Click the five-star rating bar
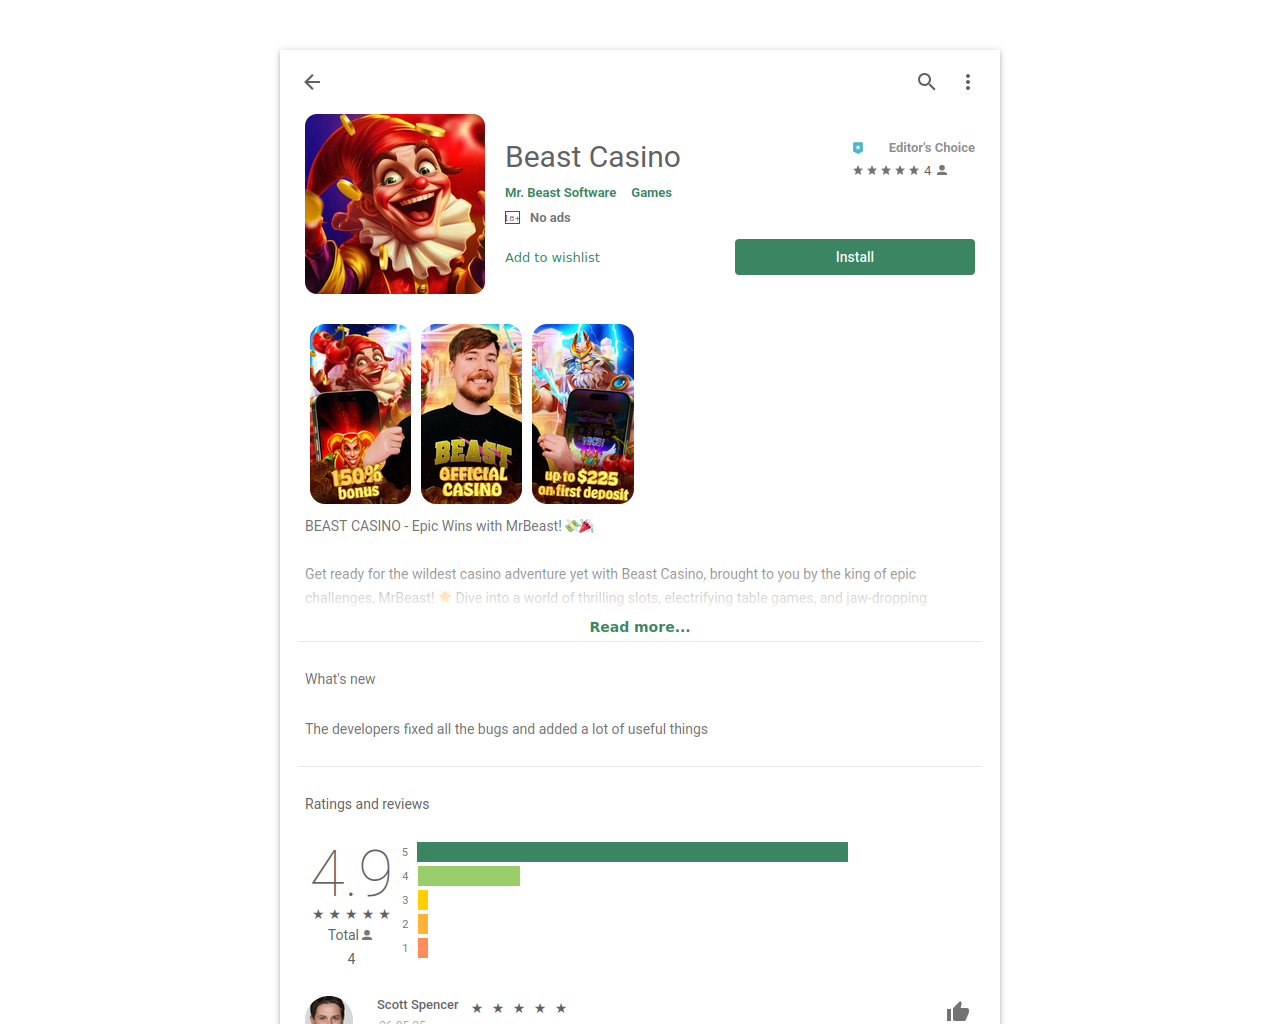Image resolution: width=1280 pixels, height=1024 pixels. [632, 852]
